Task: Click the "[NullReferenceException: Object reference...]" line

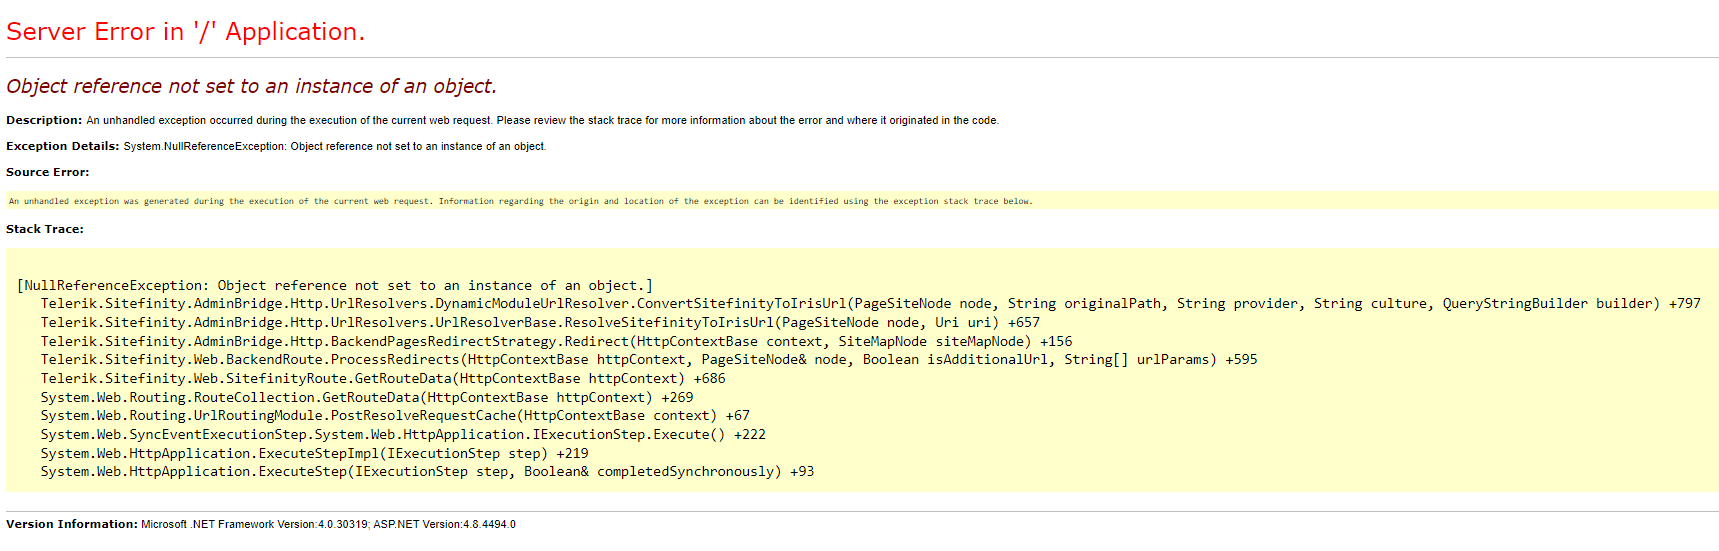Action: coord(335,286)
